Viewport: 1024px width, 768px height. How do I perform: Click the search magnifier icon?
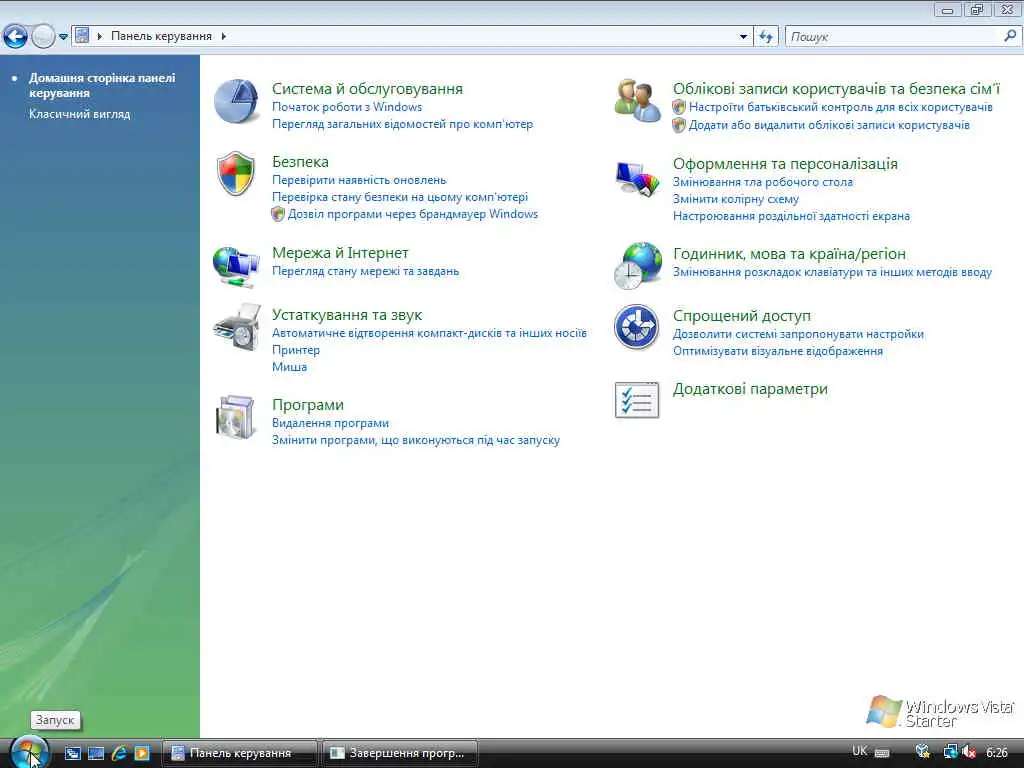click(x=1010, y=36)
